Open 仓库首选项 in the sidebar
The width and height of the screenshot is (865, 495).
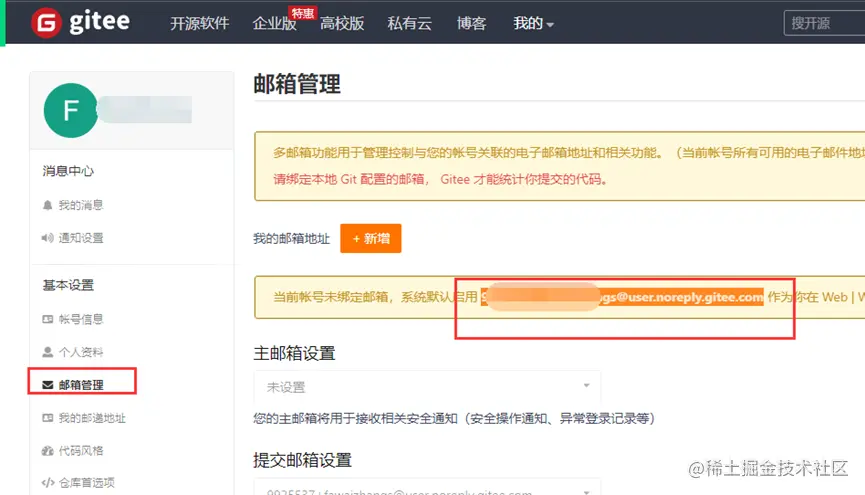click(x=87, y=483)
